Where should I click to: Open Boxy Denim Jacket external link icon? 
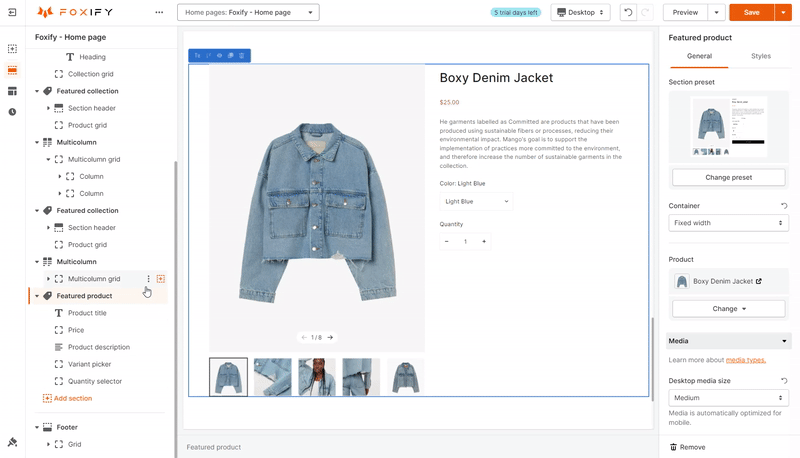click(x=759, y=281)
